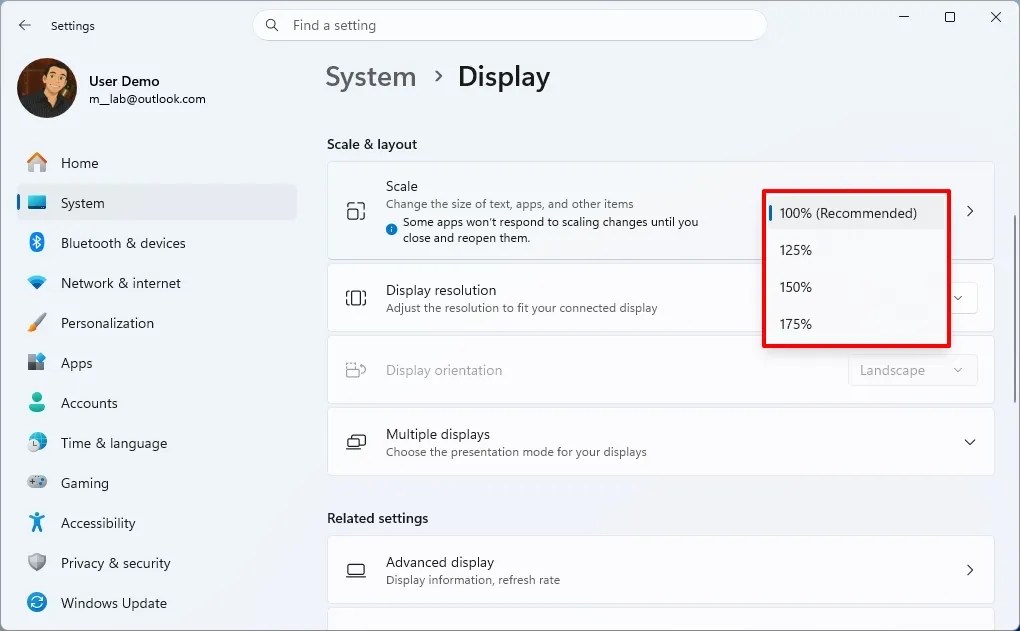Click the search magnifier icon

[272, 25]
